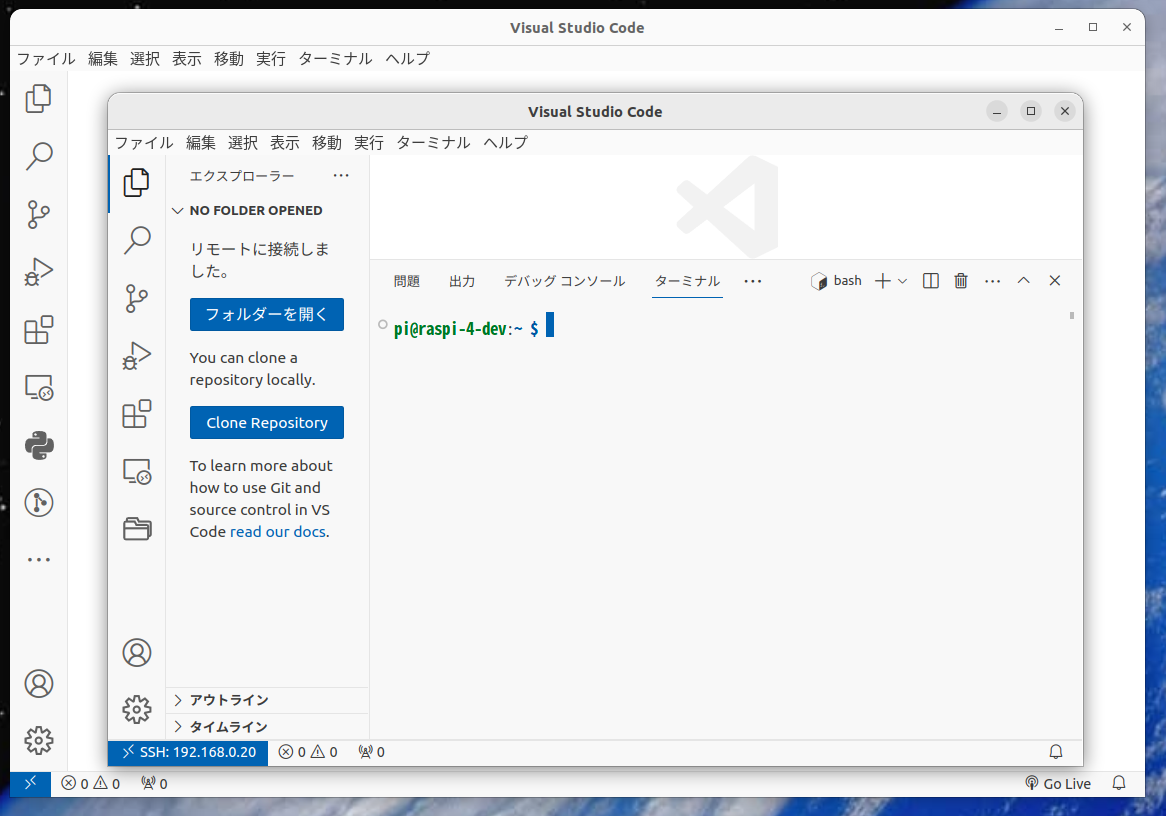The width and height of the screenshot is (1166, 816).
Task: Close the terminal panel
Action: pos(1054,280)
